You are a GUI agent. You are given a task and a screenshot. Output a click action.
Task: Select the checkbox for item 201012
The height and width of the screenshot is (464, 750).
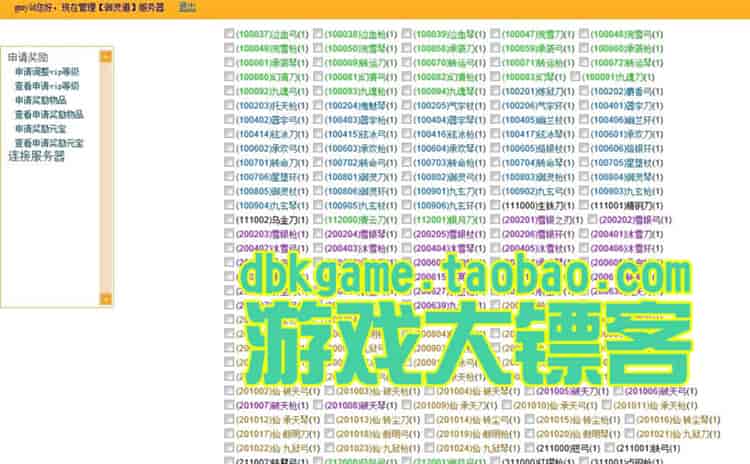click(x=230, y=420)
